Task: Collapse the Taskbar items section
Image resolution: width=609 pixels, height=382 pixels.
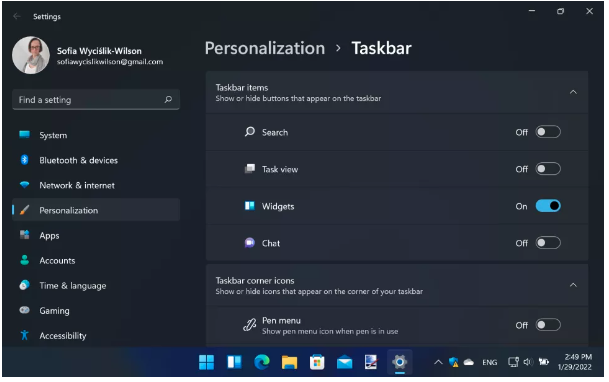Action: tap(573, 92)
